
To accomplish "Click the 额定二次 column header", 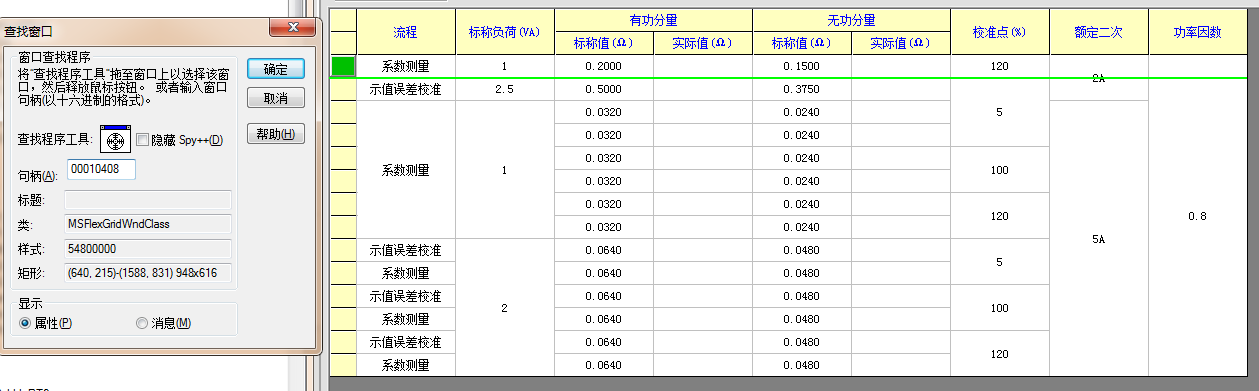I will point(1099,32).
